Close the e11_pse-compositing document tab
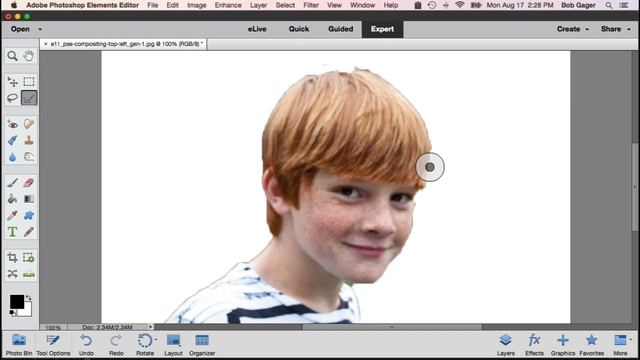 click(x=46, y=44)
